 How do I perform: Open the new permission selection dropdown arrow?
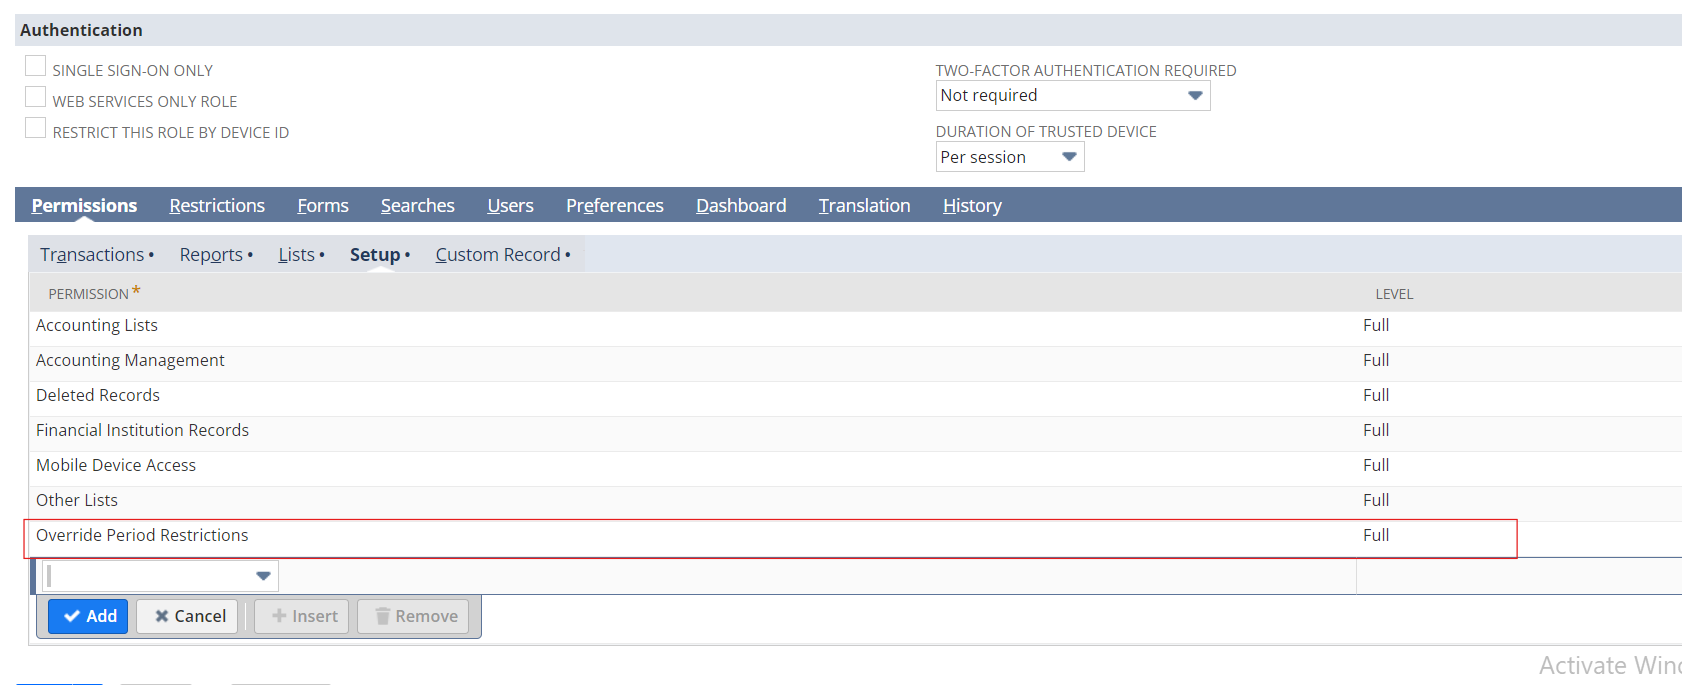pyautogui.click(x=263, y=576)
